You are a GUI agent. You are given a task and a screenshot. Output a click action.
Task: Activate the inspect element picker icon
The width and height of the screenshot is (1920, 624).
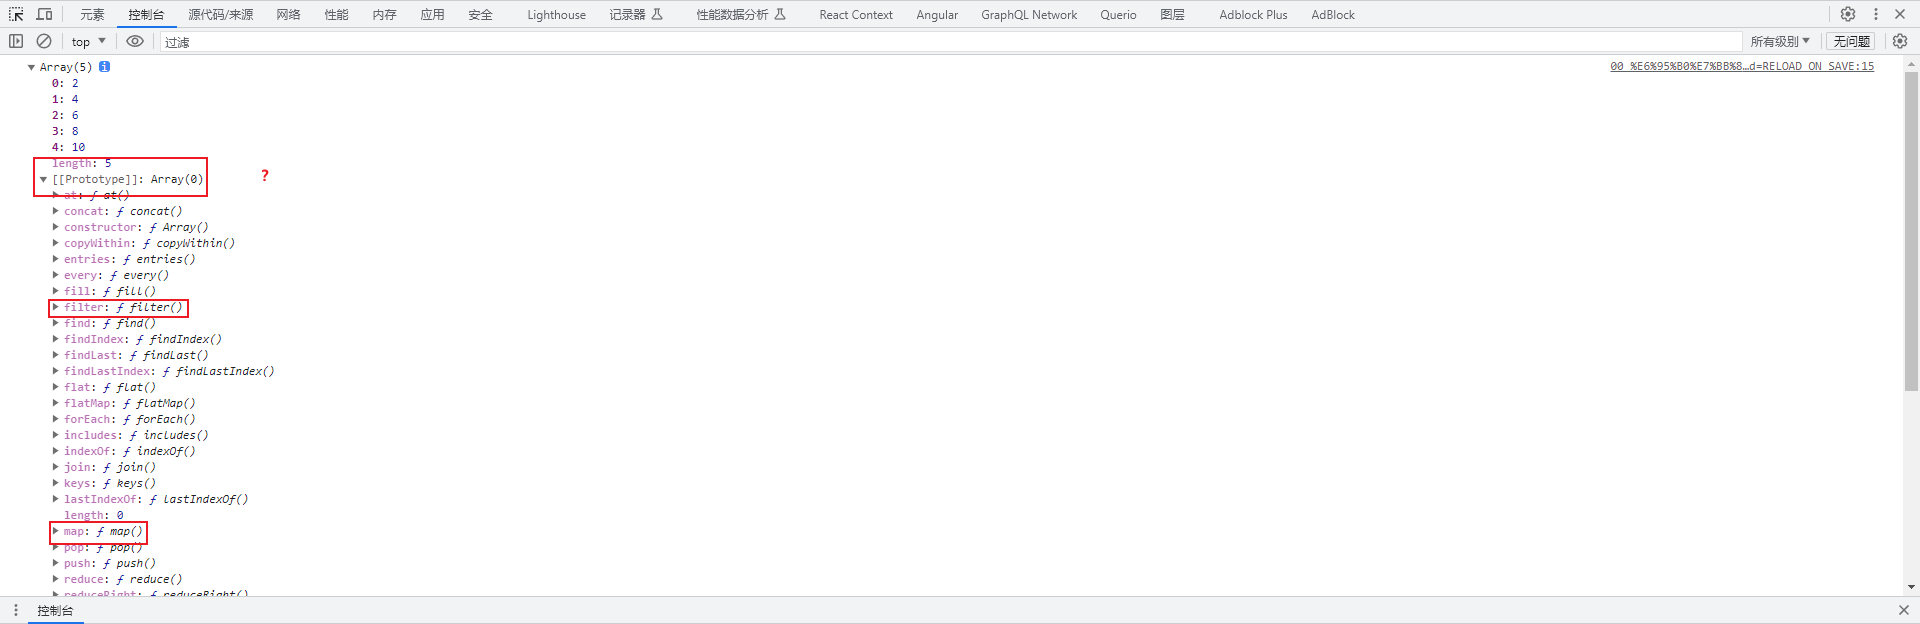(x=16, y=14)
